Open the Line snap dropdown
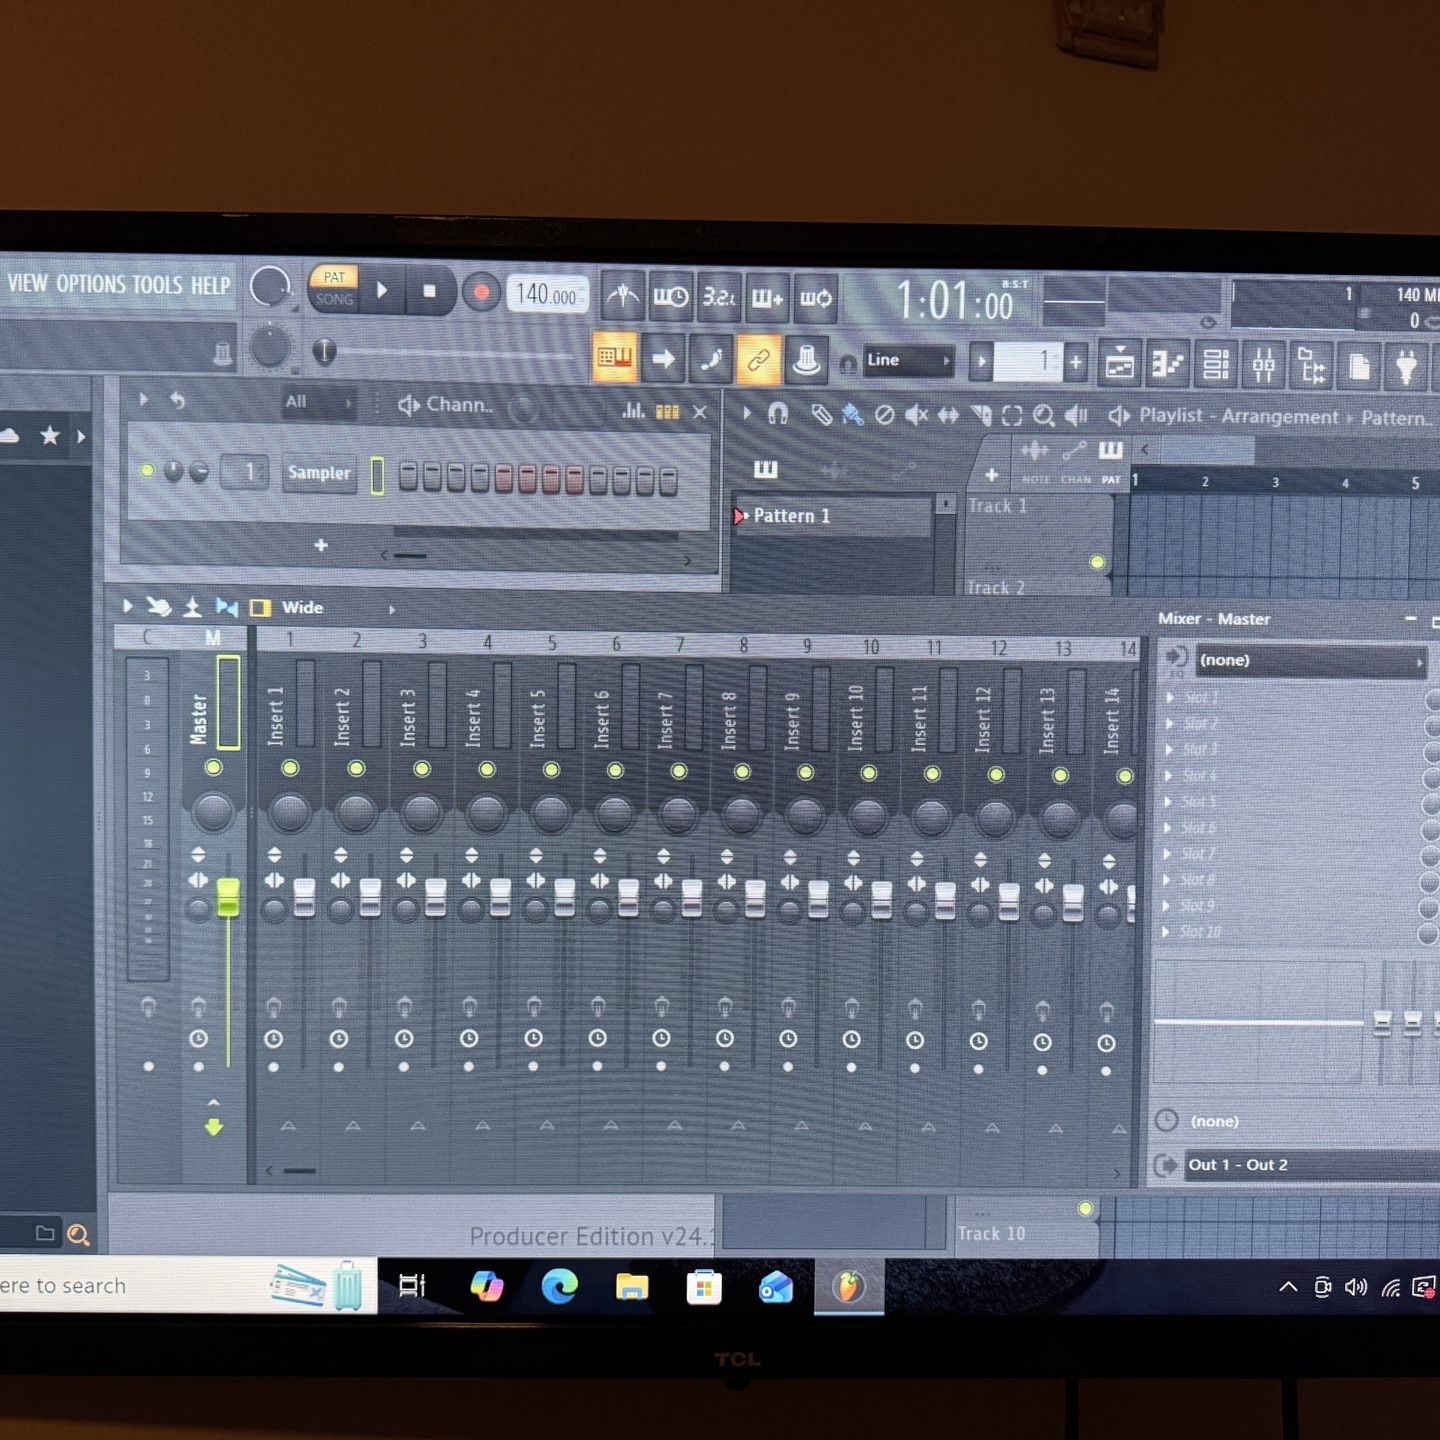This screenshot has width=1440, height=1440. (906, 360)
